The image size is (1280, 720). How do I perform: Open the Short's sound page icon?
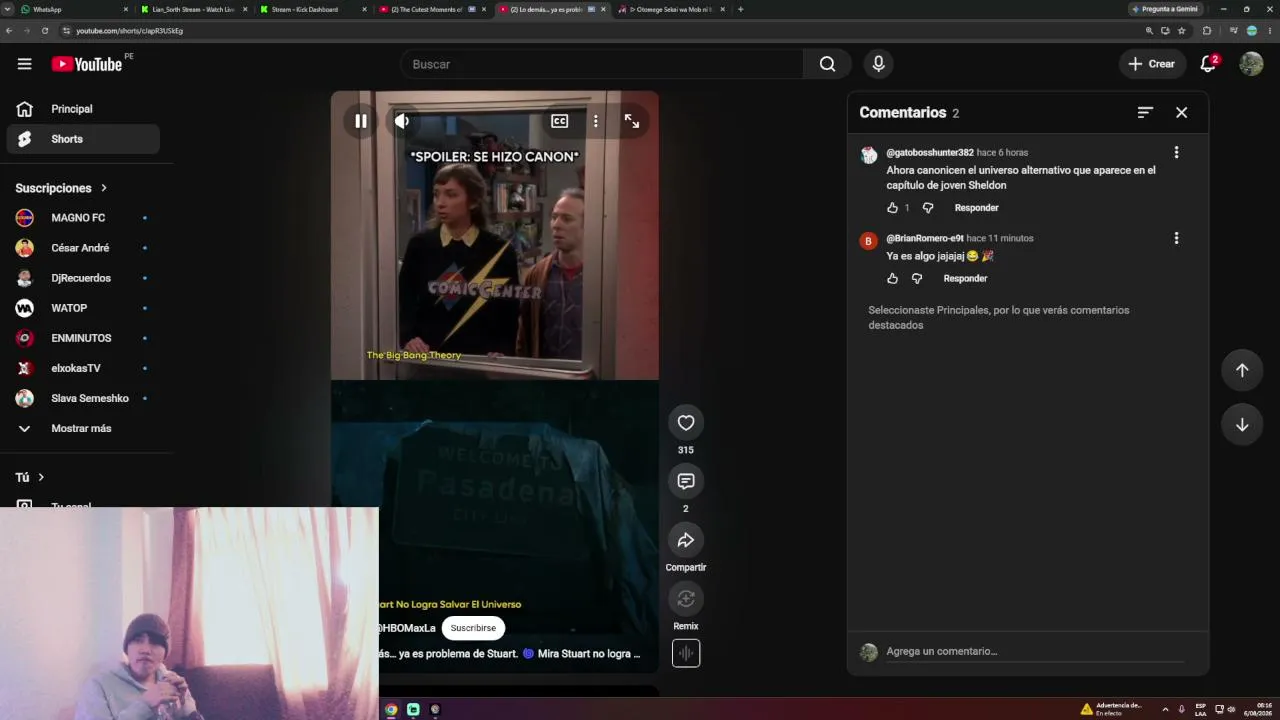coord(686,653)
